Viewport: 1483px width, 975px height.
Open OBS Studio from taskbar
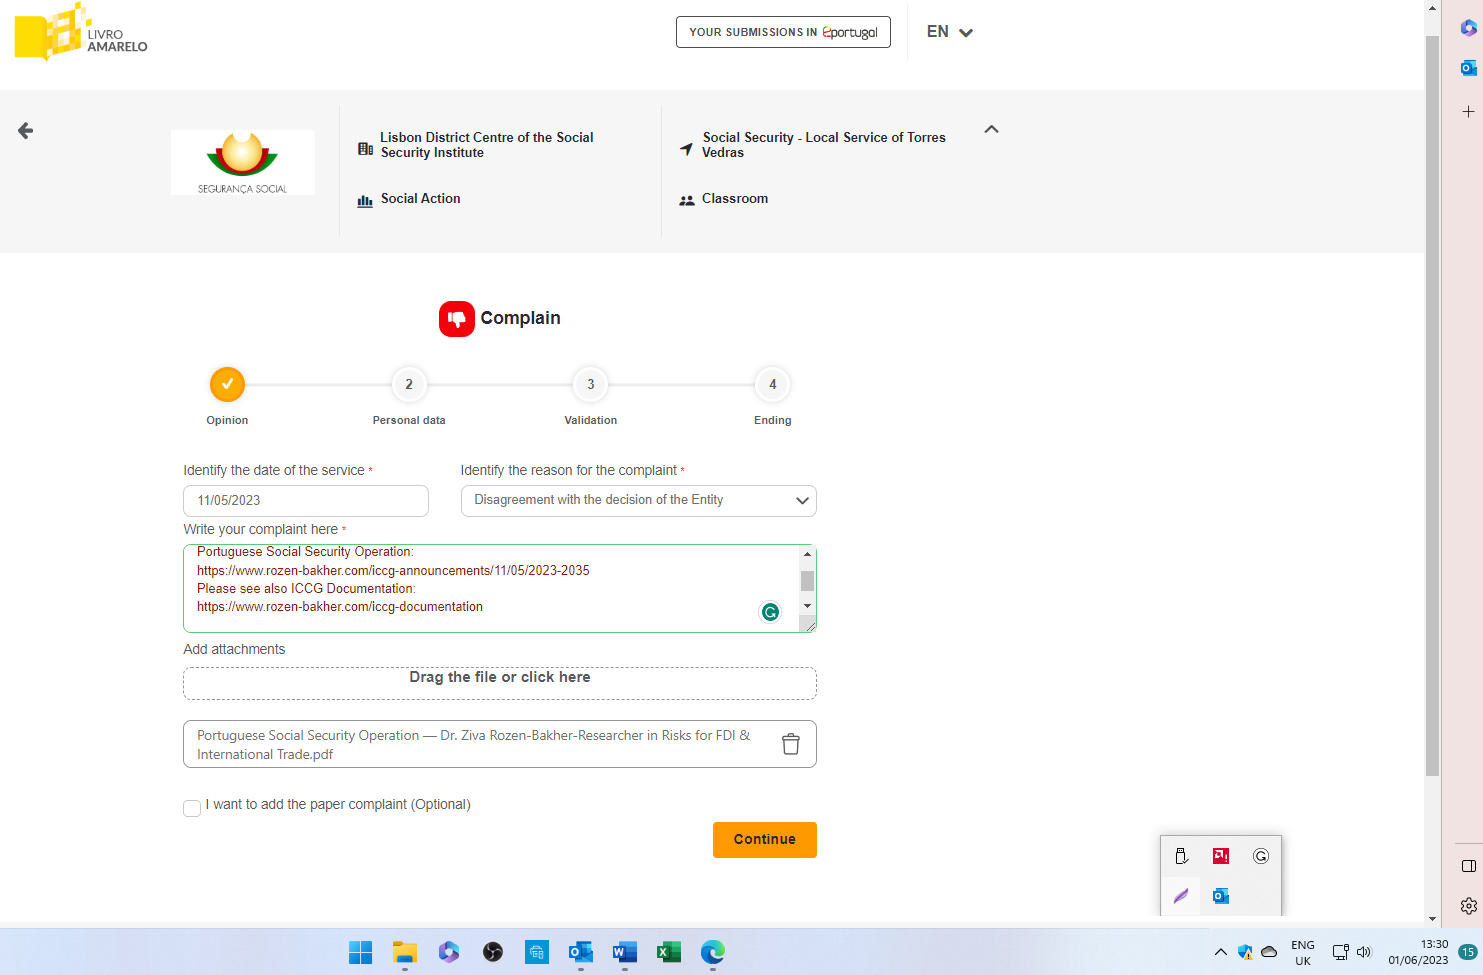[493, 952]
